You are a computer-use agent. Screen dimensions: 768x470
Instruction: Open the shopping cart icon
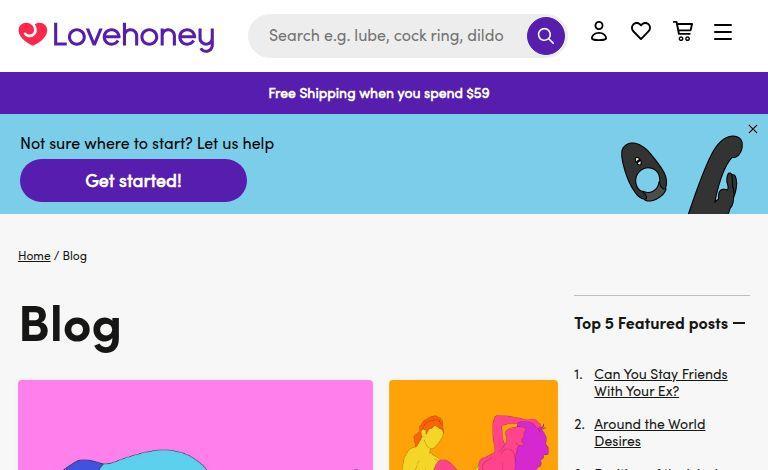(x=683, y=32)
